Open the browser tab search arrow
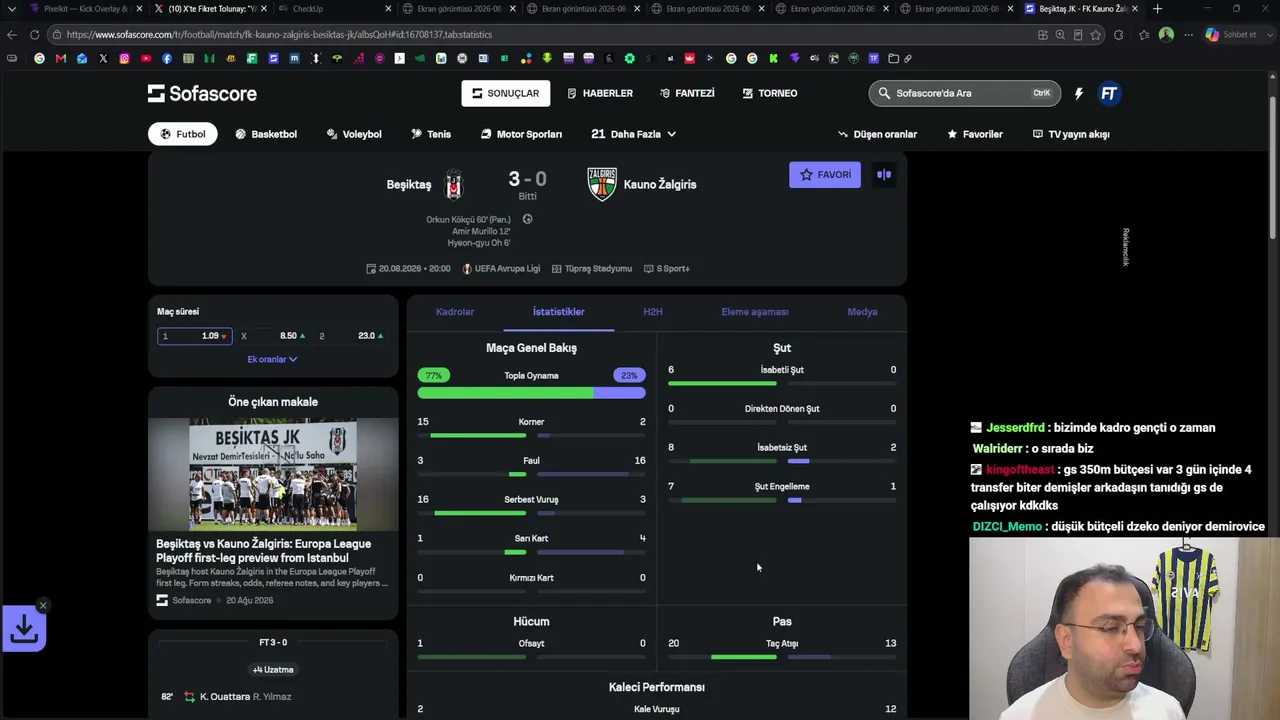Screen dimensions: 1280x720 (x=11, y=9)
